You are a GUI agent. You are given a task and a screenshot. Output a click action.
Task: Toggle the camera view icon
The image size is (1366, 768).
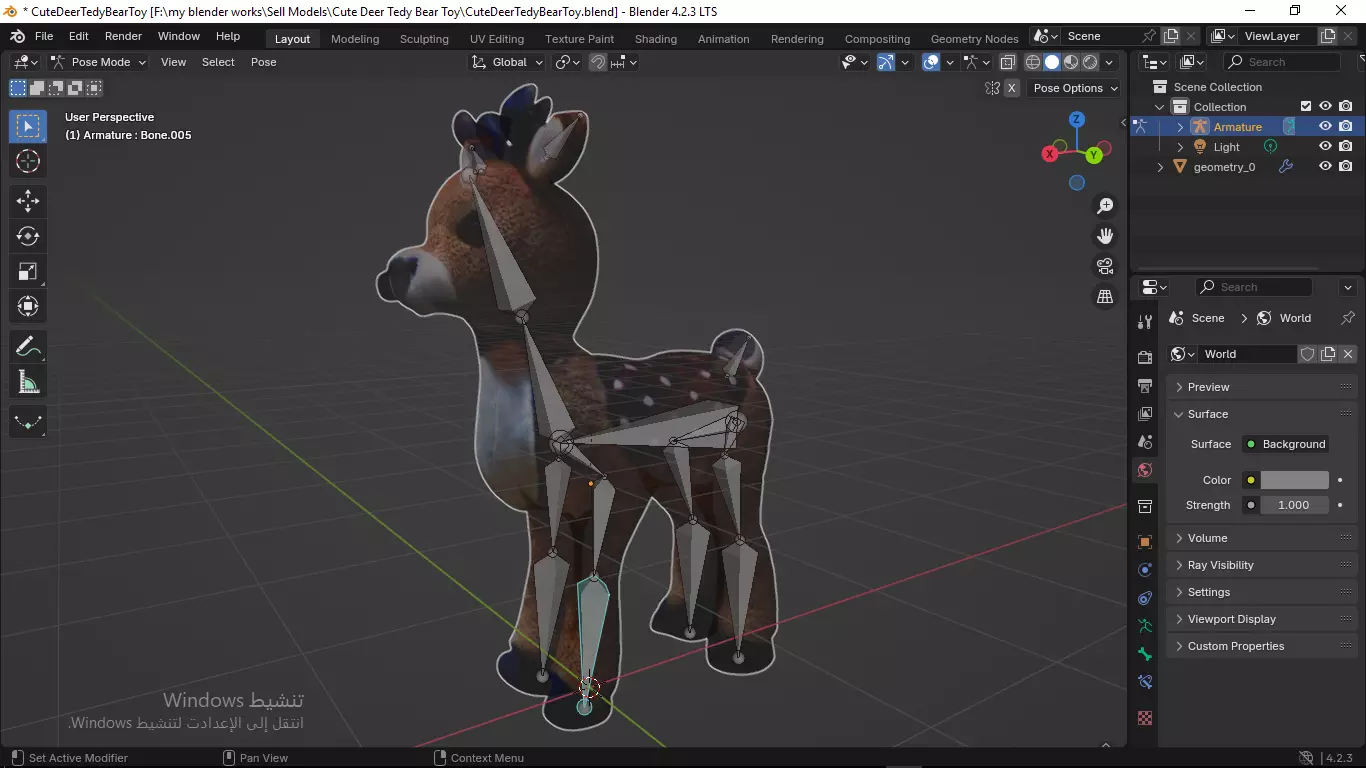pyautogui.click(x=1105, y=266)
